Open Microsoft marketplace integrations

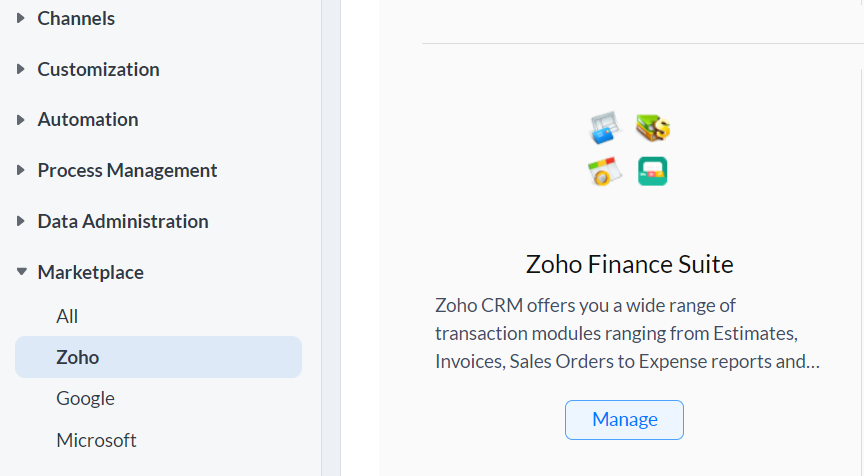pos(96,440)
